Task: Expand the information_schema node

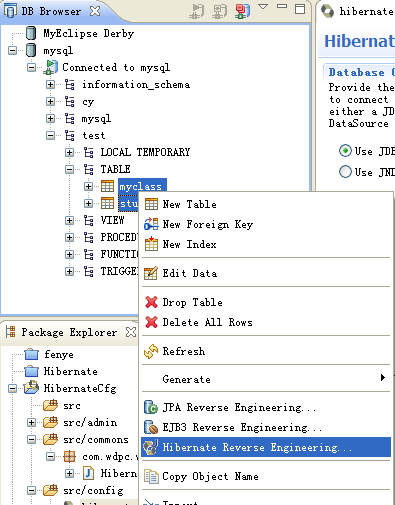Action: (x=50, y=85)
